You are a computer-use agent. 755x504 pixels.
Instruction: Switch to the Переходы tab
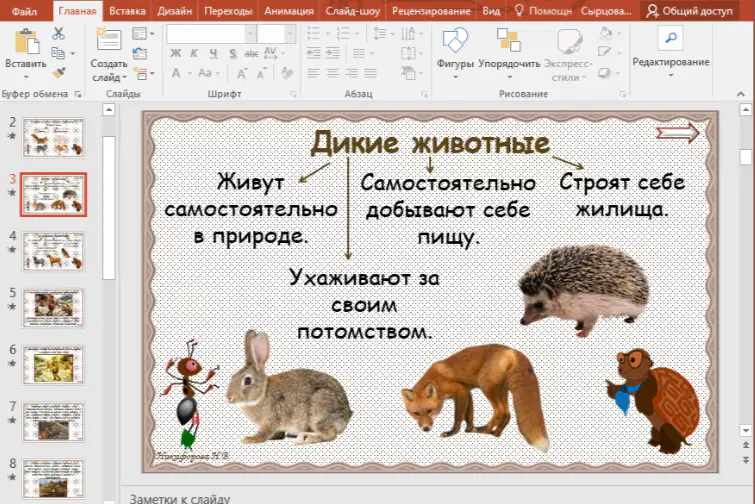(228, 11)
